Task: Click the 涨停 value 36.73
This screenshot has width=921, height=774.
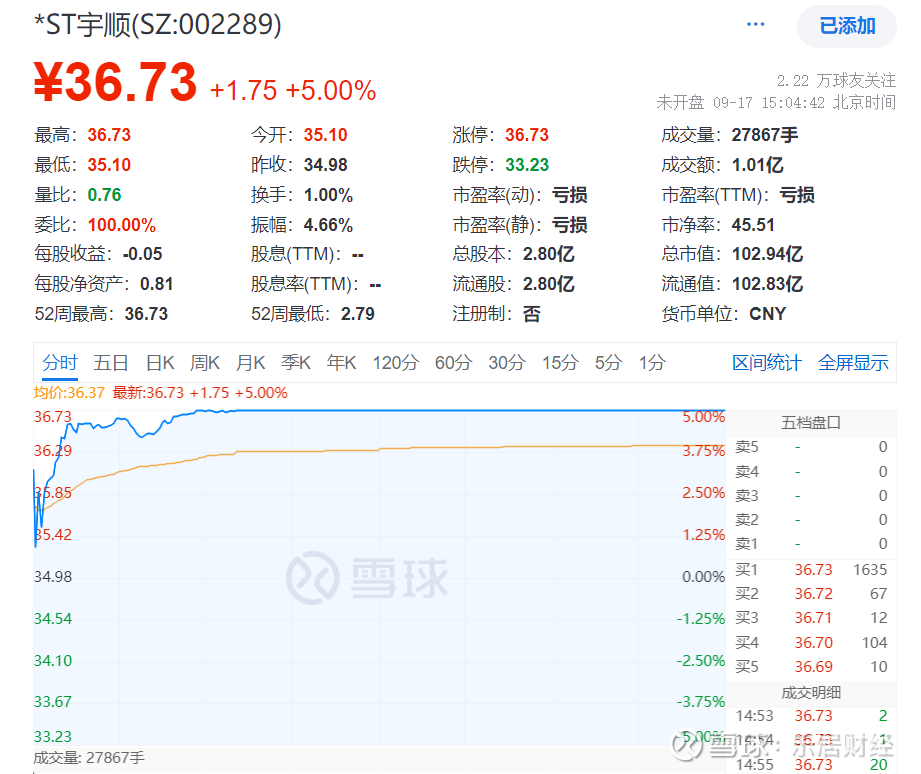Action: click(x=527, y=135)
